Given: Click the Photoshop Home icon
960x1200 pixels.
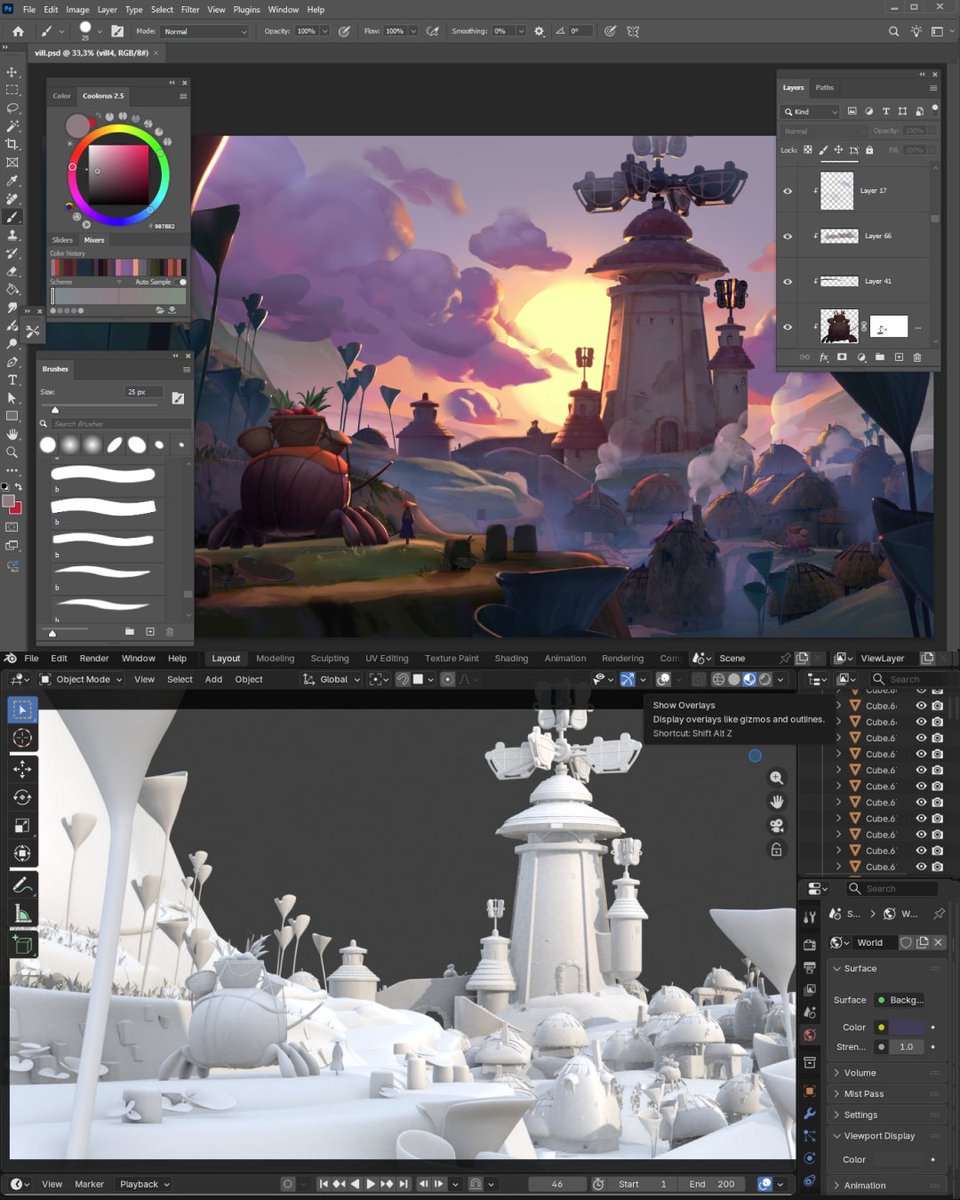Looking at the screenshot, I should 17,31.
